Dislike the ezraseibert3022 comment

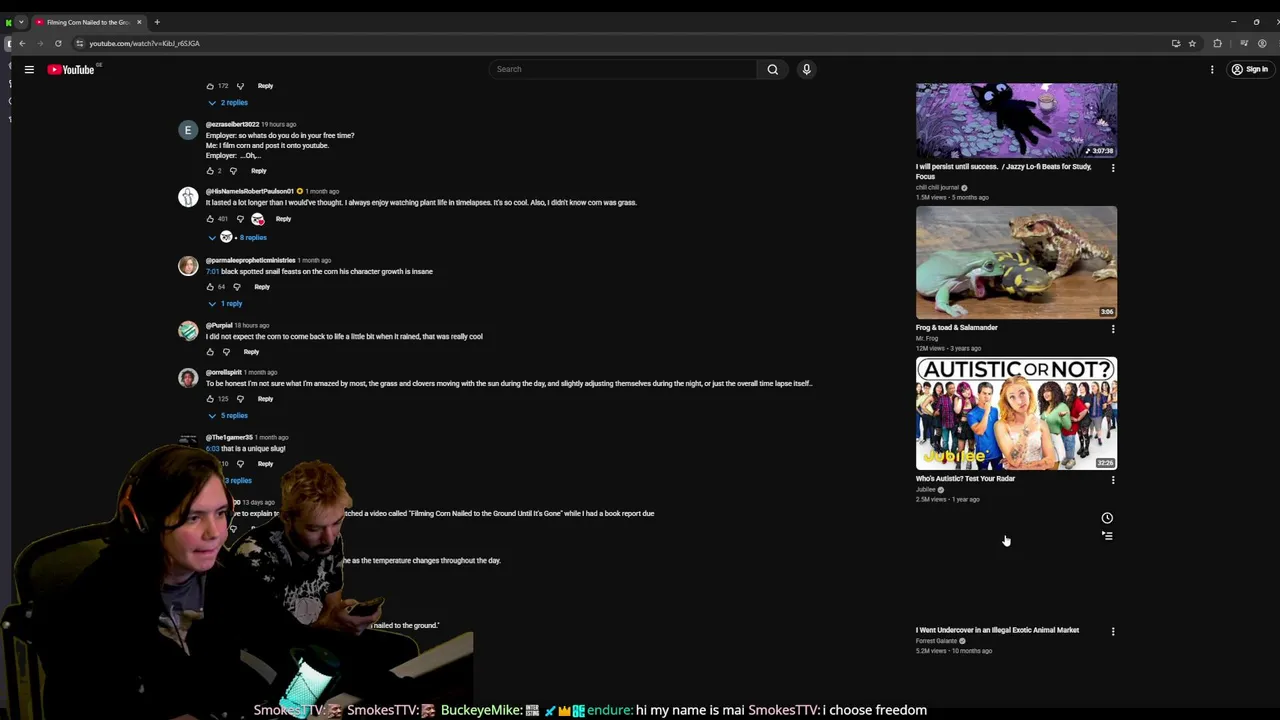point(233,171)
